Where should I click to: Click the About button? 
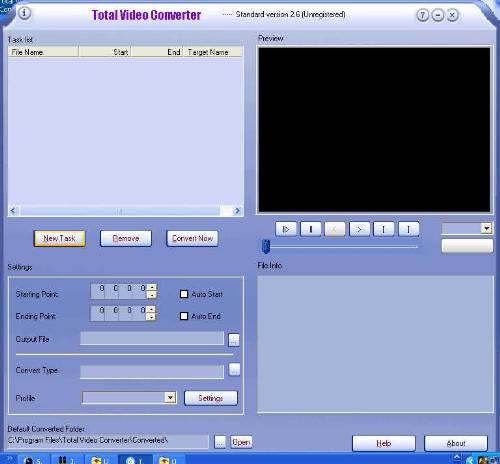click(x=456, y=443)
